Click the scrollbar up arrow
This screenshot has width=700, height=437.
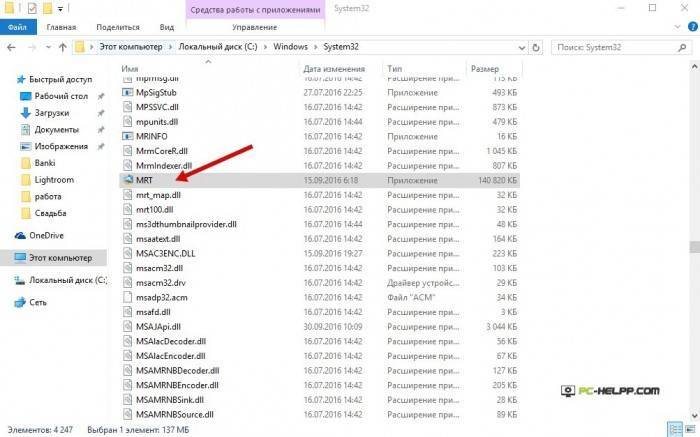point(694,67)
